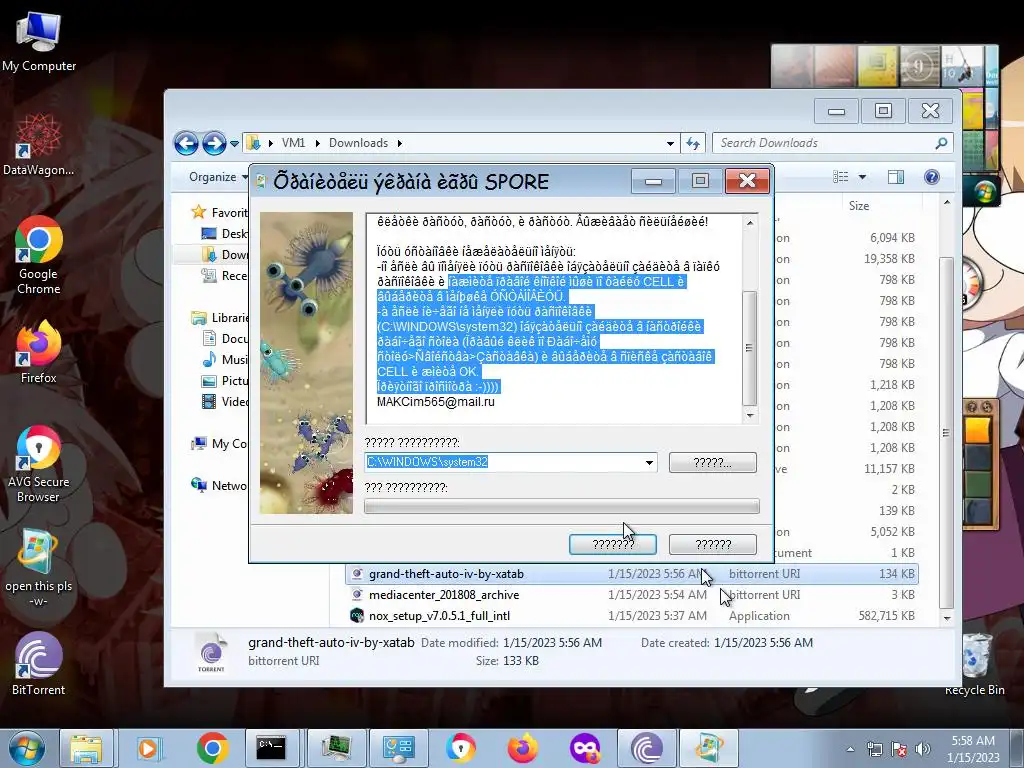Change view icon in Explorer toolbar
1024x768 pixels.
(x=841, y=177)
